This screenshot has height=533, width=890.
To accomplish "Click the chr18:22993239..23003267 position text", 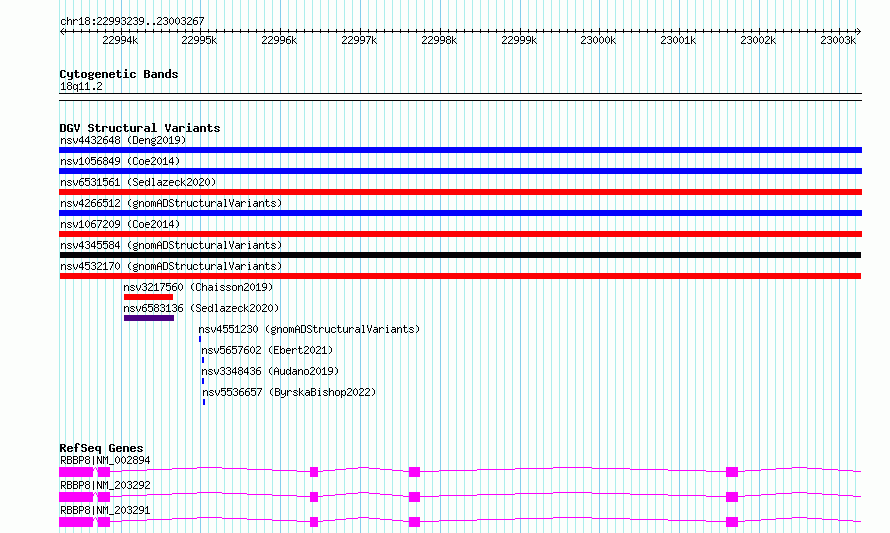I will 132,21.
